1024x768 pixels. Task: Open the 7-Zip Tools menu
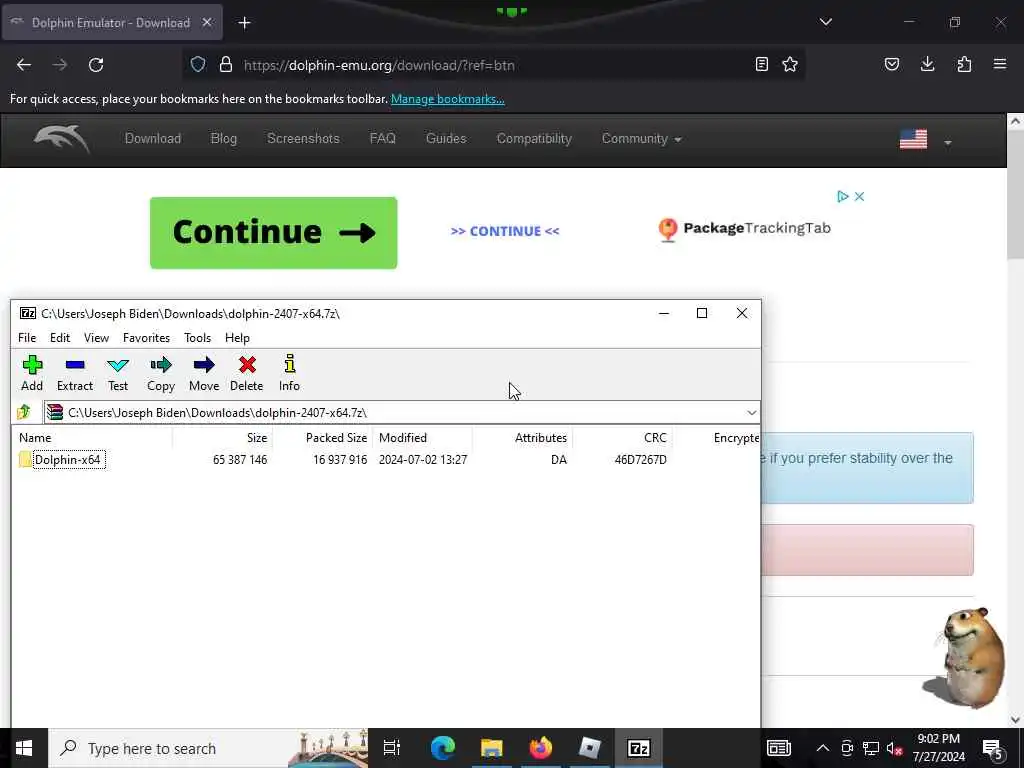197,338
